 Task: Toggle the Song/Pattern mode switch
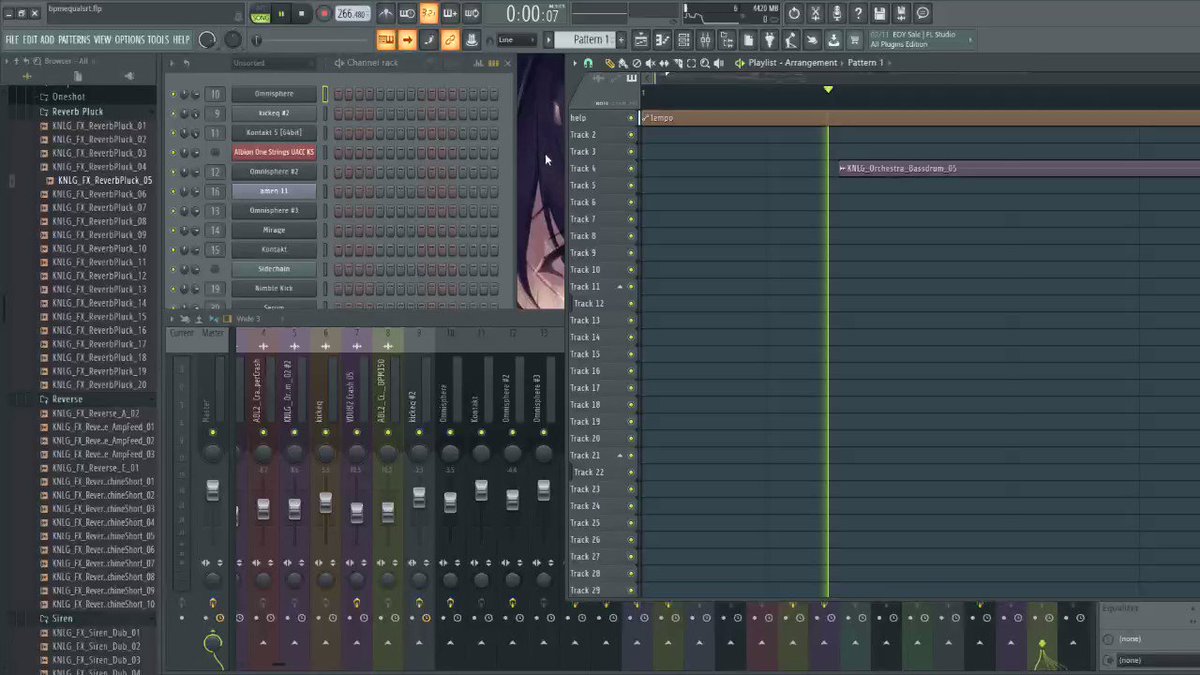[260, 13]
